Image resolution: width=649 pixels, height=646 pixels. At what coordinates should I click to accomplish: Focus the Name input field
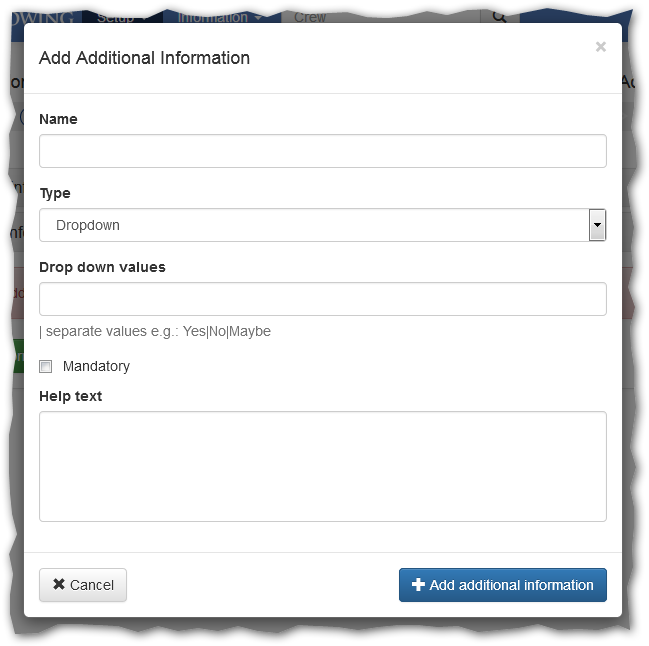coord(322,151)
